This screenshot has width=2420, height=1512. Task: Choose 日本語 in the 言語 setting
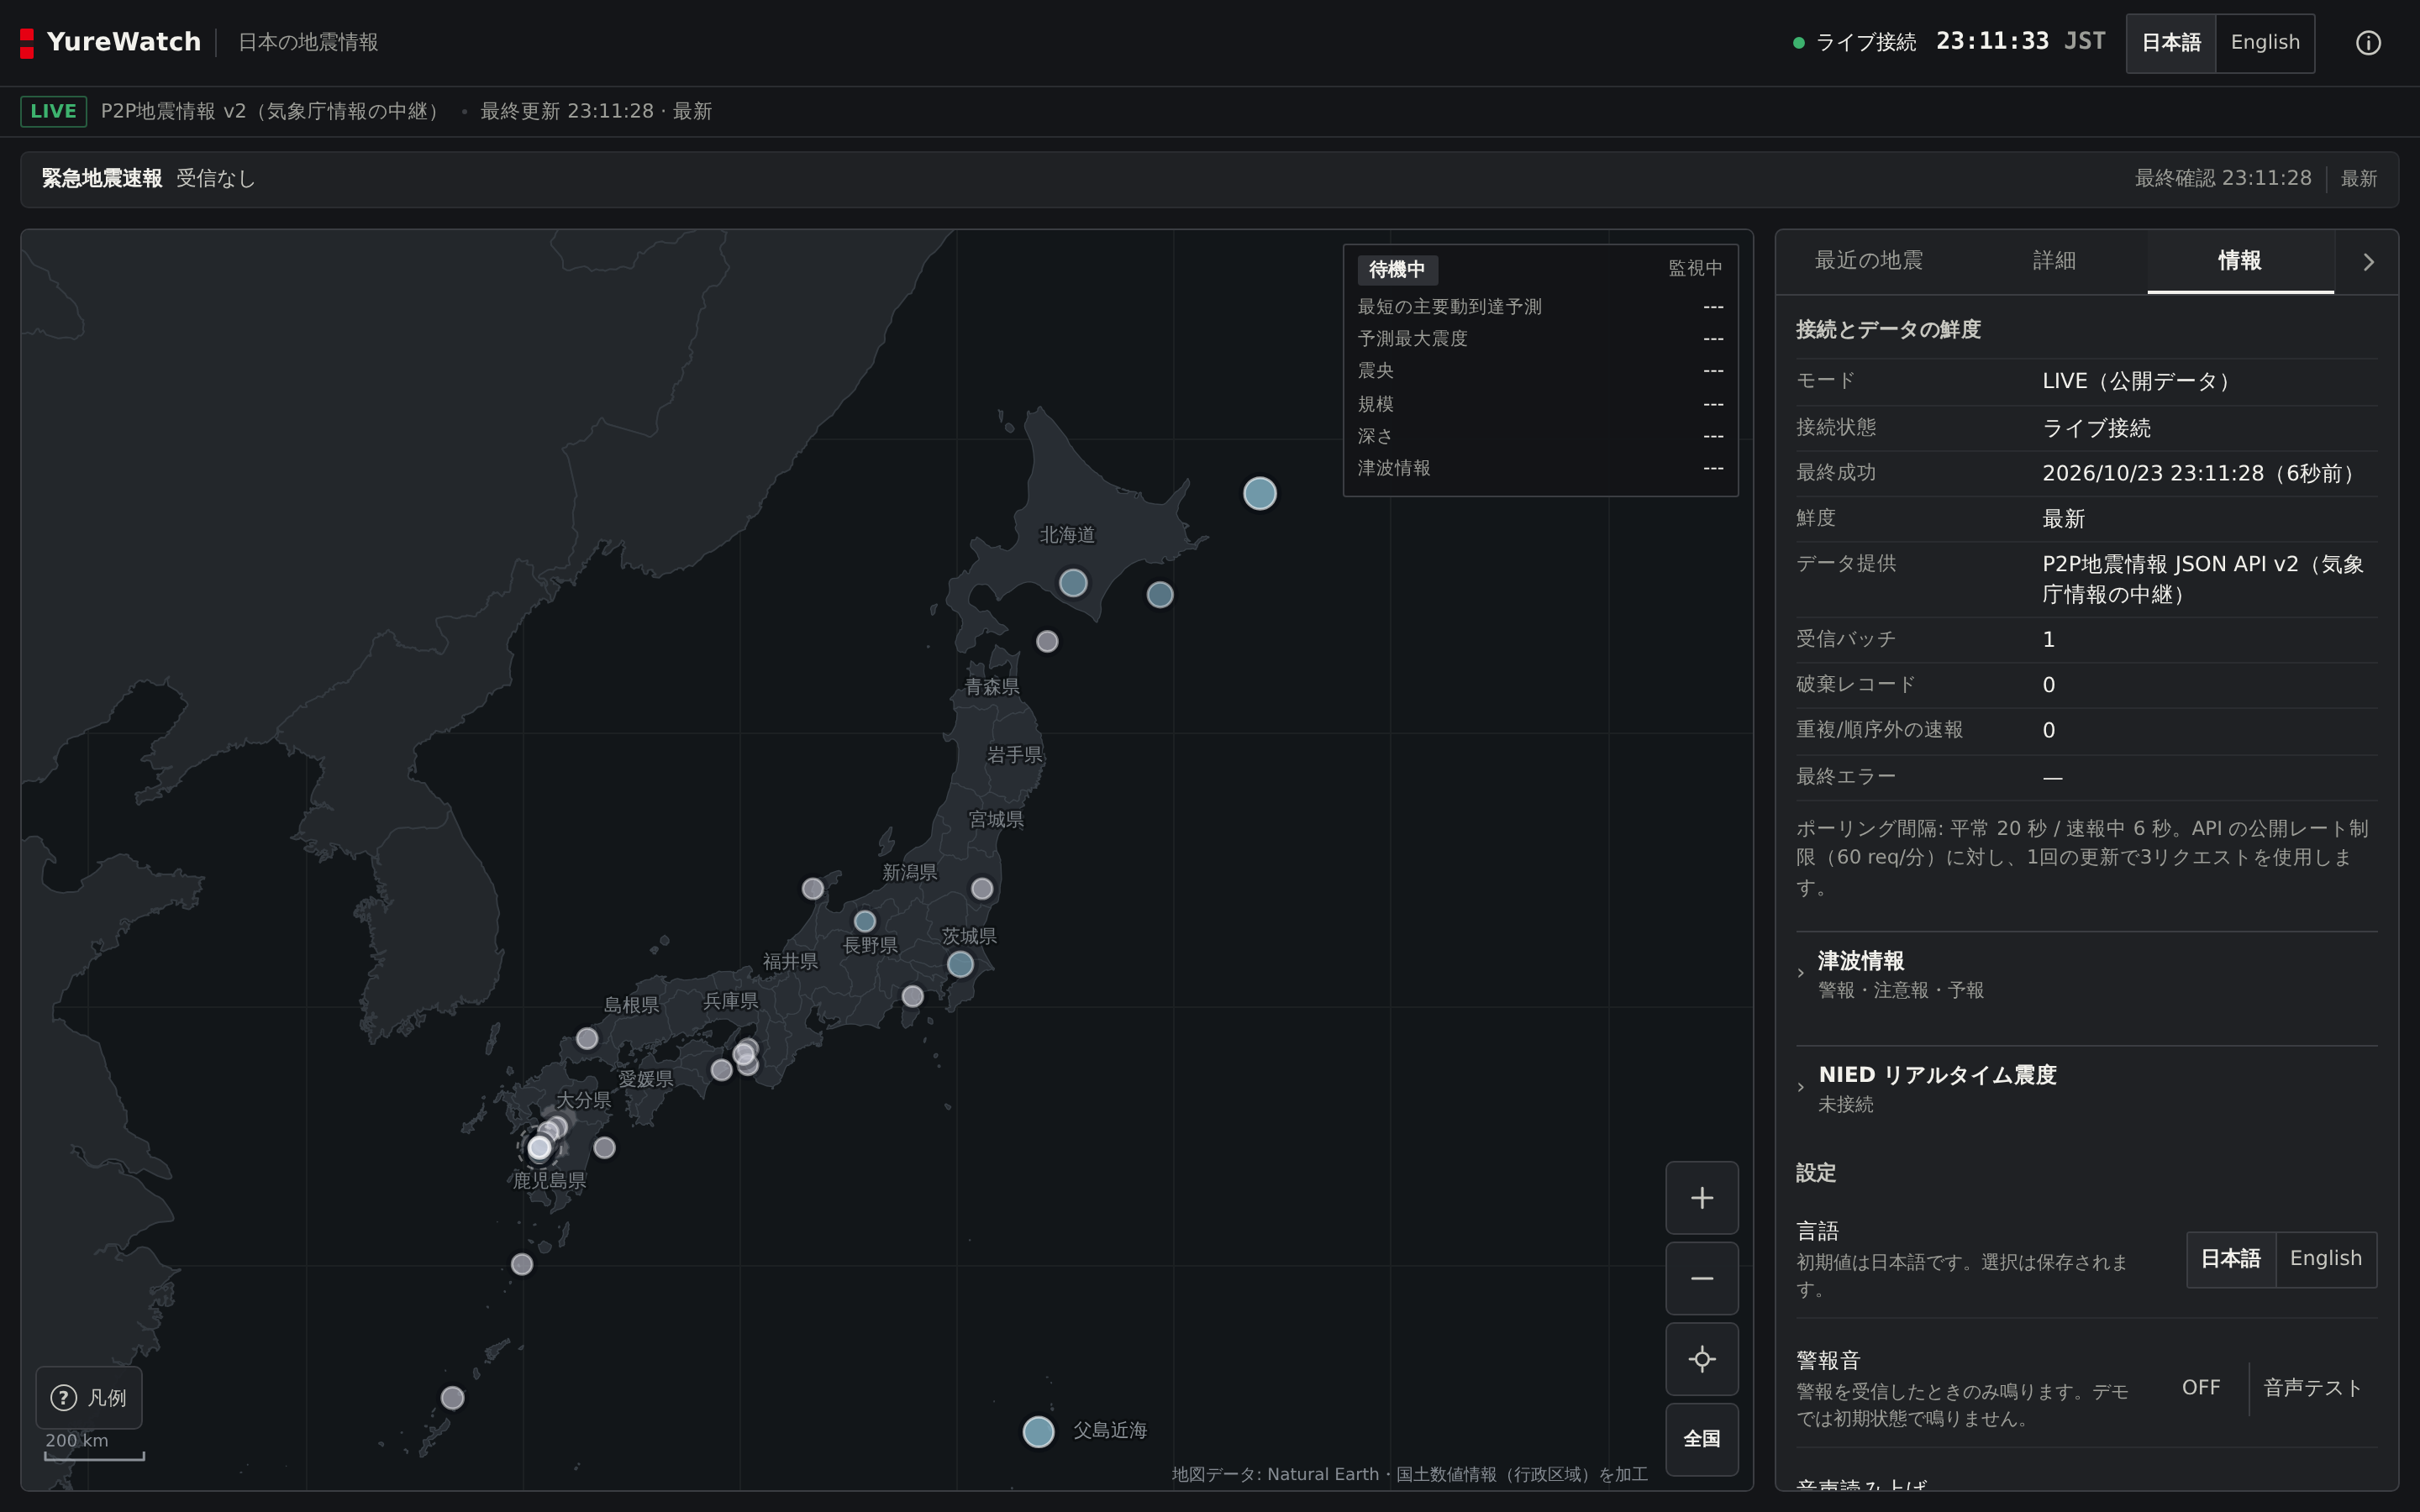point(2231,1259)
